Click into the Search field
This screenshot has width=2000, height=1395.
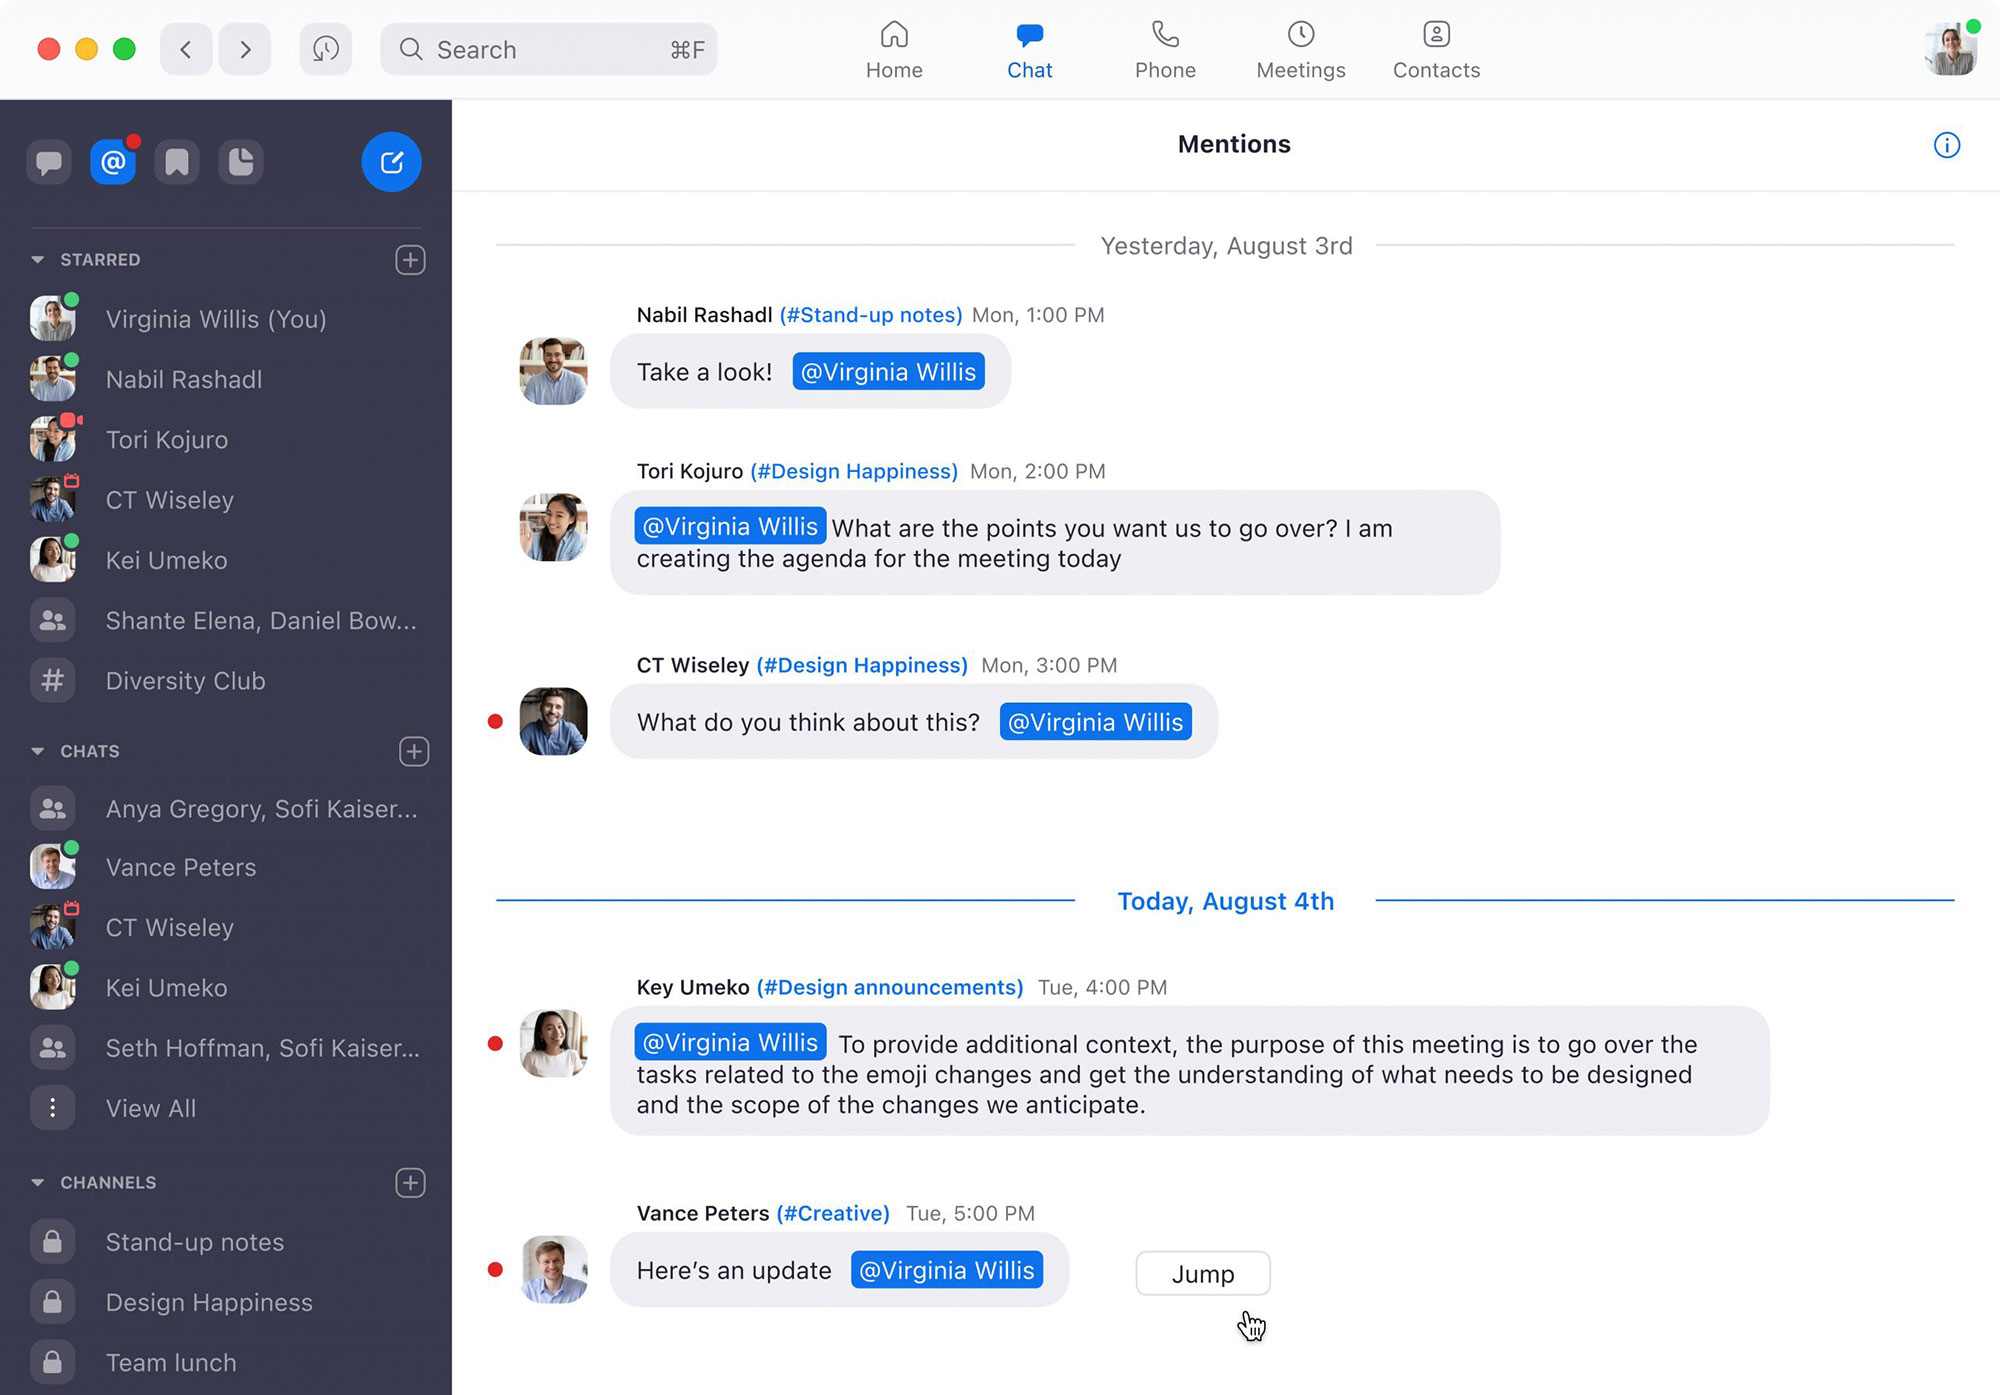pos(550,49)
